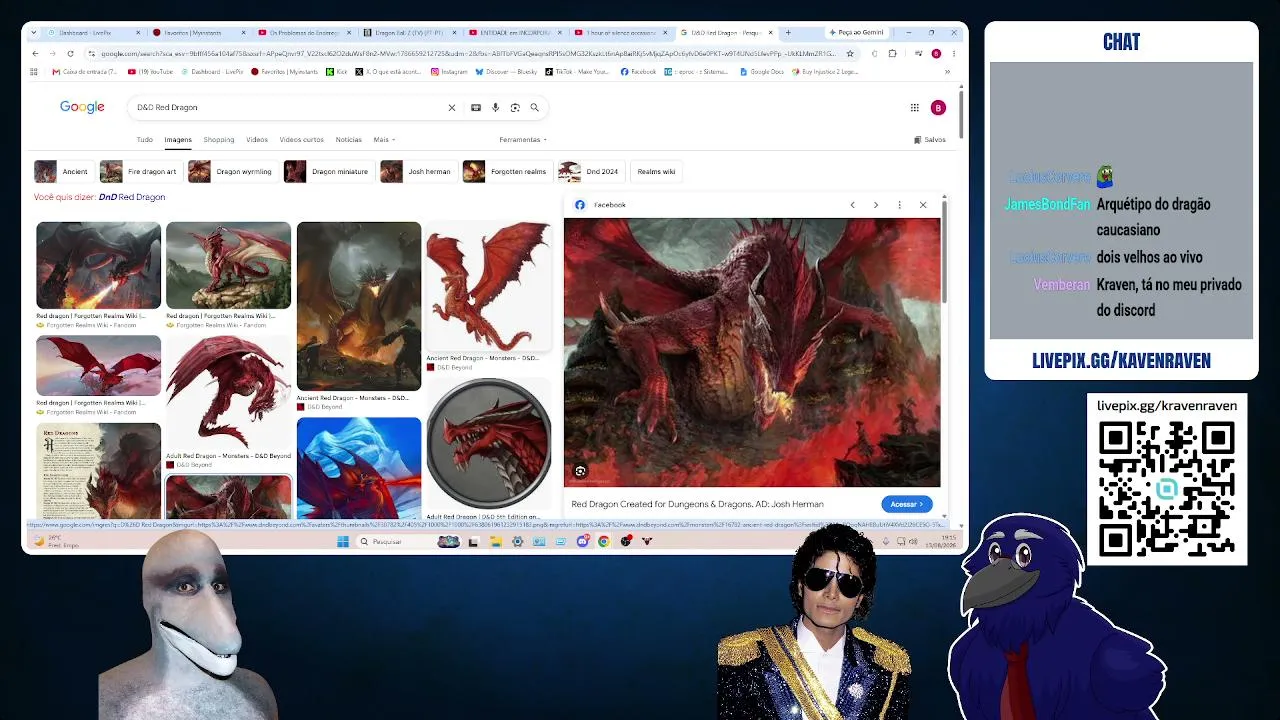Search this image with Lens overlay icon
Viewport: 1280px width, 720px height.
[580, 471]
